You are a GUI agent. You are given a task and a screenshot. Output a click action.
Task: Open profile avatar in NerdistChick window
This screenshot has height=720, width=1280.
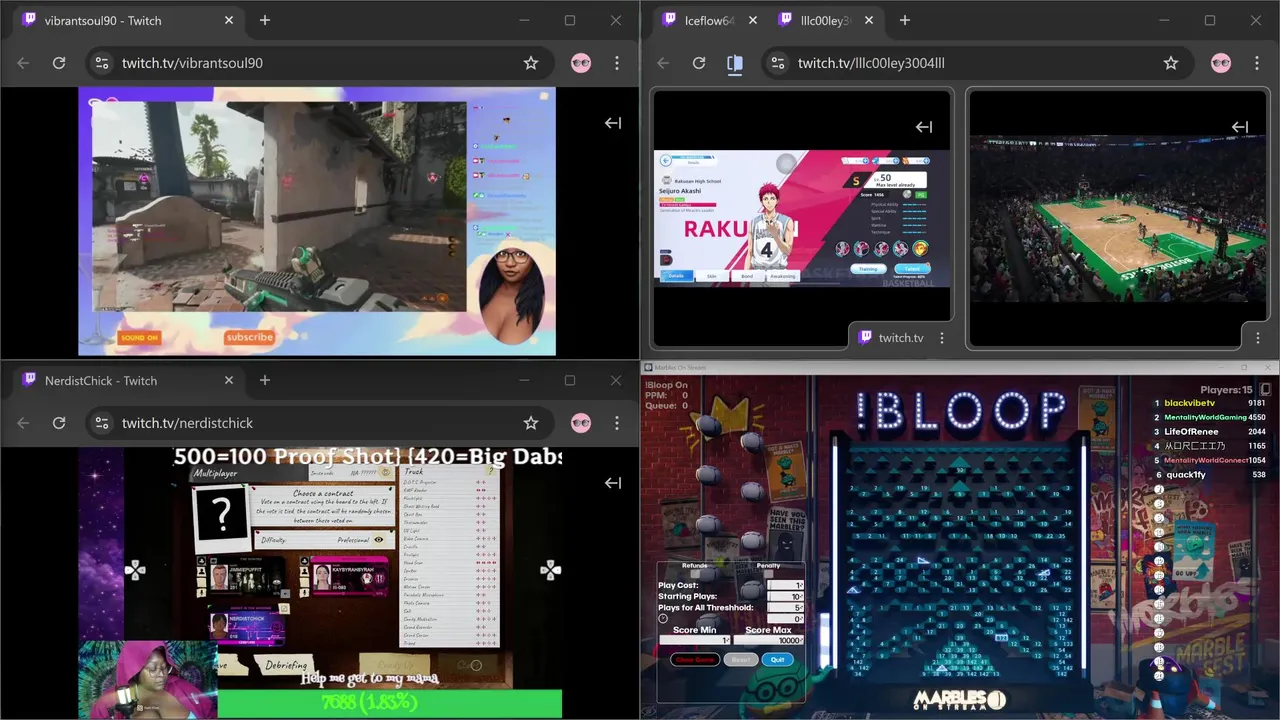pos(581,423)
